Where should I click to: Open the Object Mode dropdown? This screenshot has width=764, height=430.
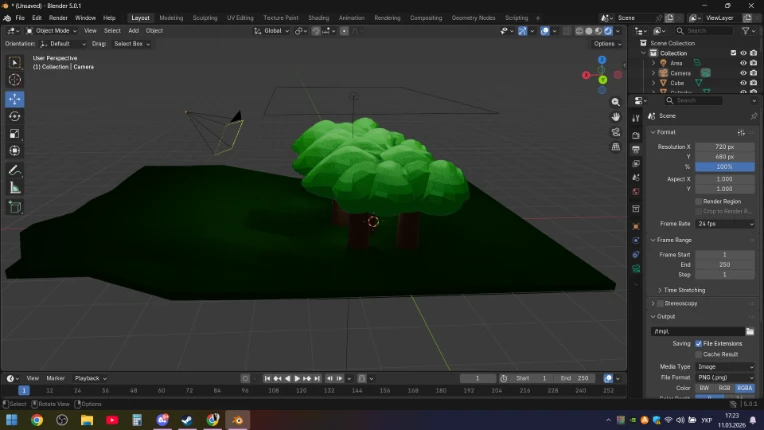(x=51, y=31)
